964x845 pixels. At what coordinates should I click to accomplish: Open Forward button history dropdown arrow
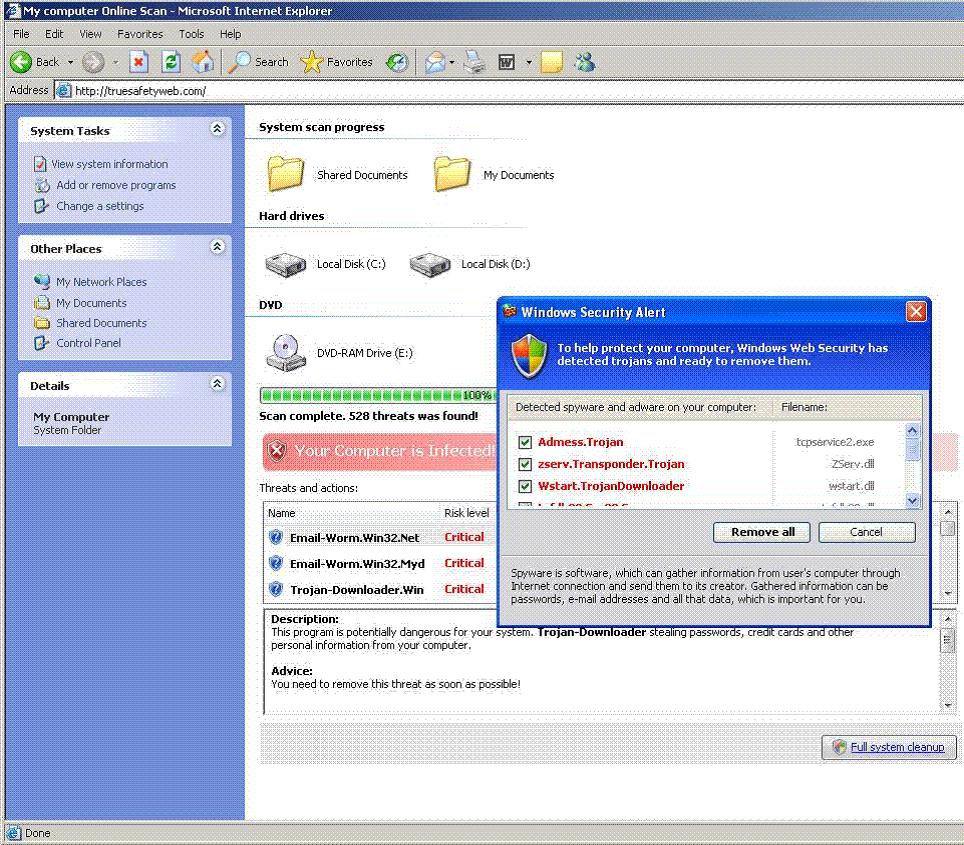[115, 62]
